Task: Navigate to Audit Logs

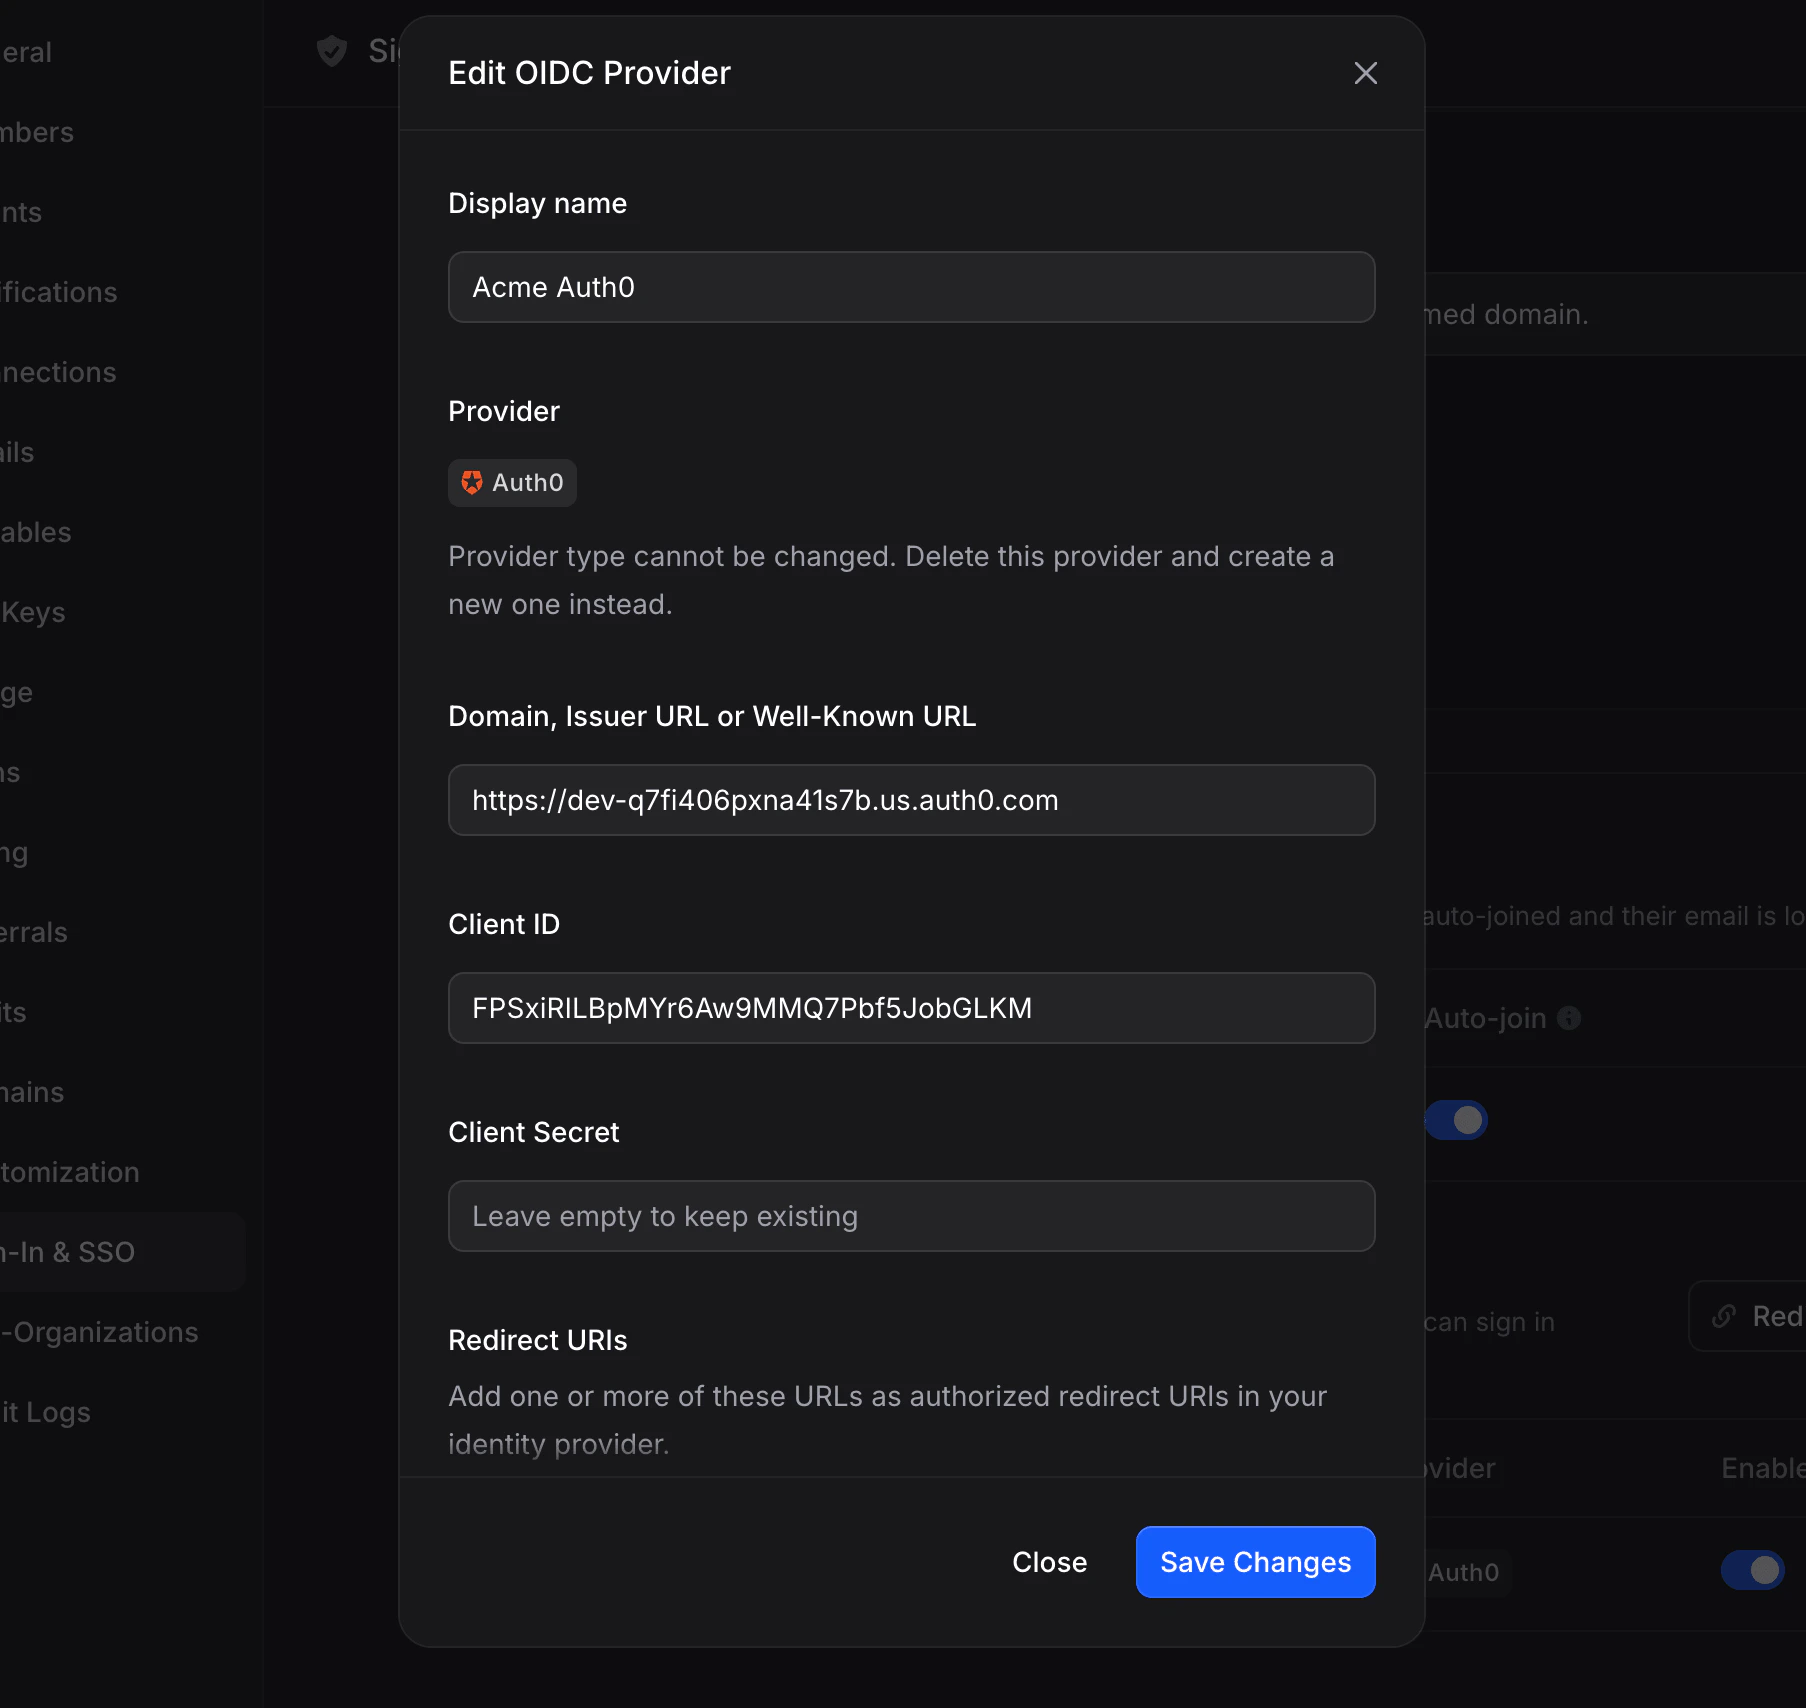Action: click(x=45, y=1412)
